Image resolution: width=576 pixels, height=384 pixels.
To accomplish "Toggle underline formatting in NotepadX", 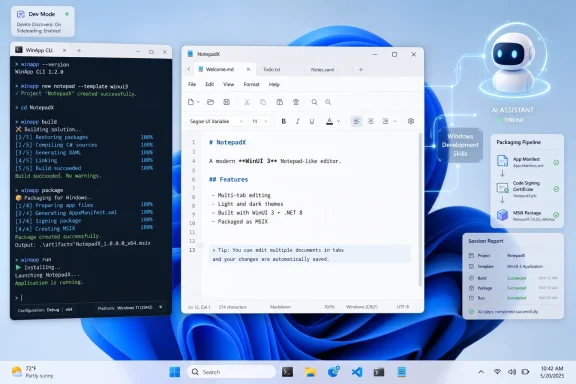I will coord(312,121).
